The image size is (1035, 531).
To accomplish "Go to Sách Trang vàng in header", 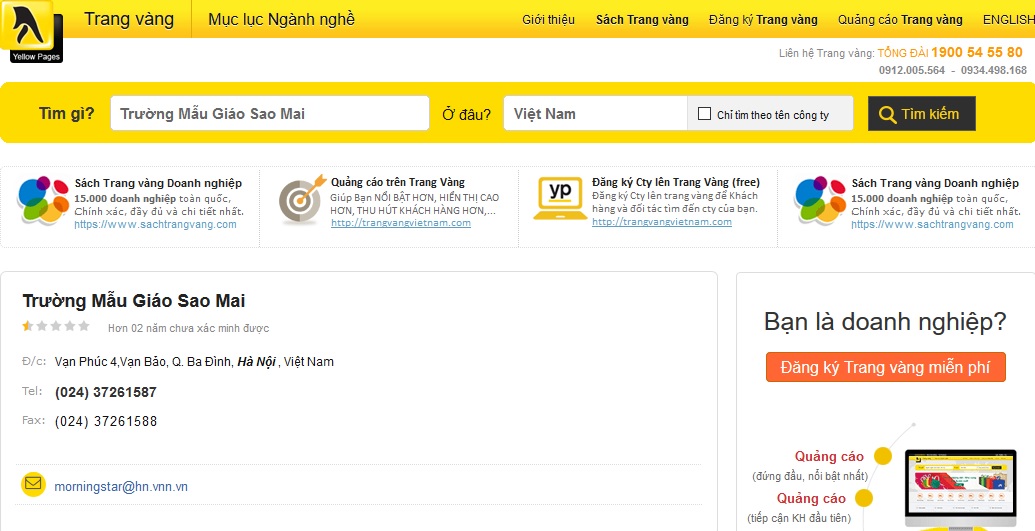I will click(x=642, y=20).
